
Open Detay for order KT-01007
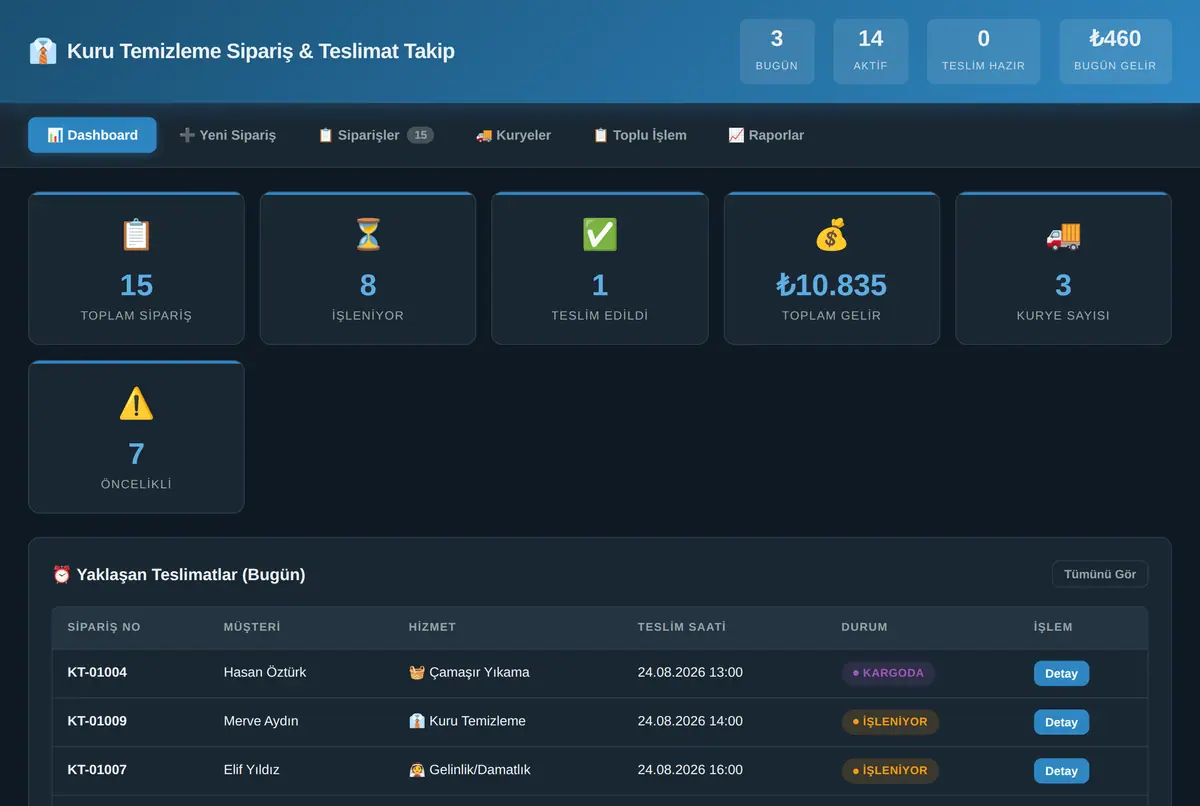[x=1061, y=771]
